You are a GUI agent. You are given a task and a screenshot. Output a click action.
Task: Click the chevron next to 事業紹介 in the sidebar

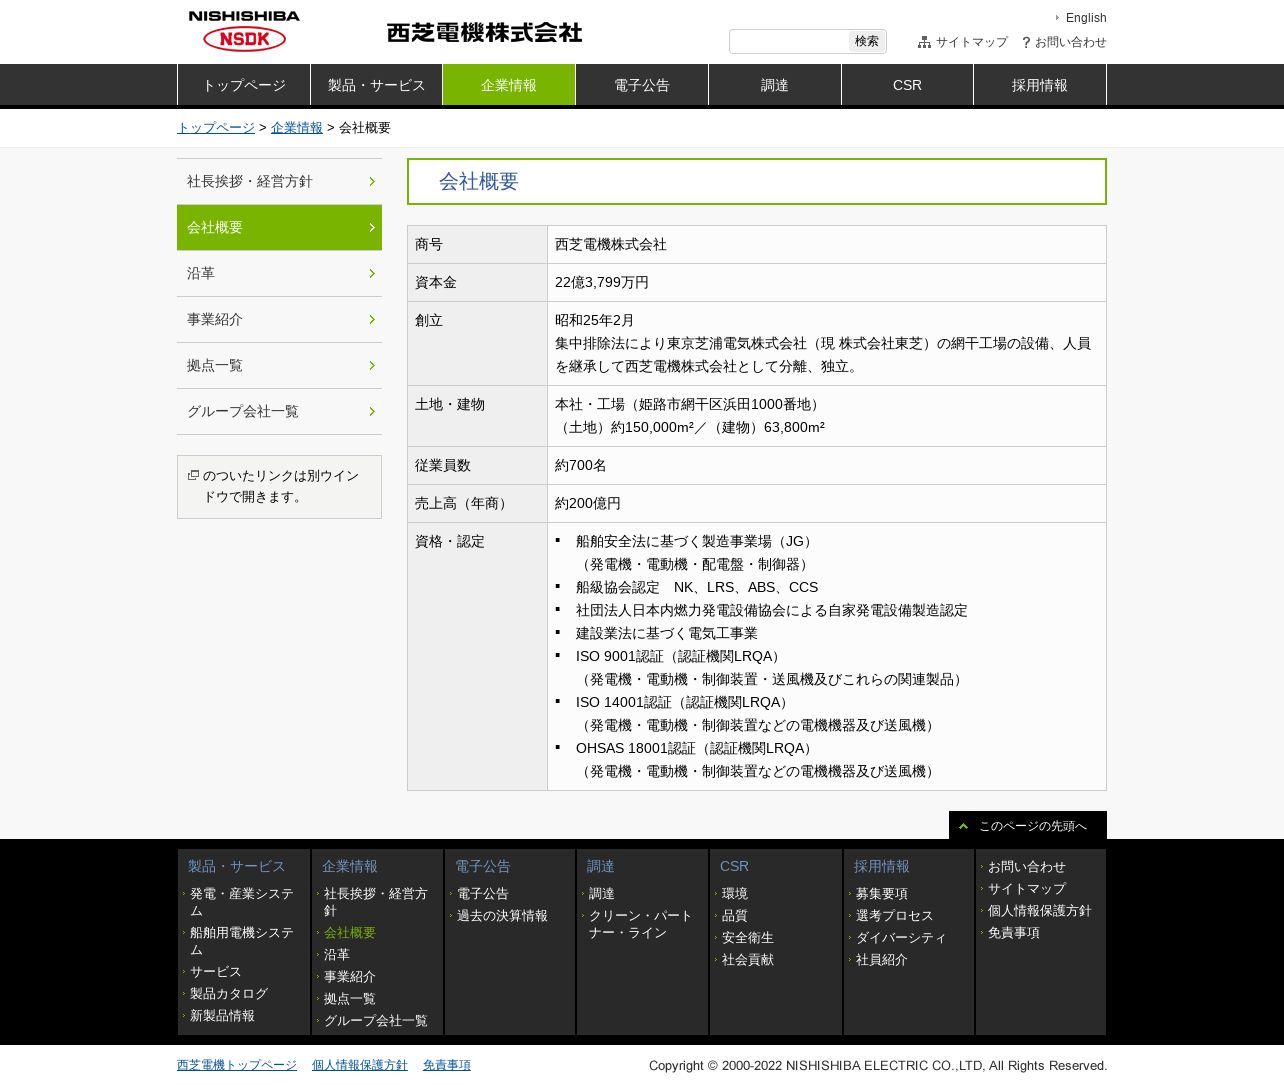coord(372,319)
